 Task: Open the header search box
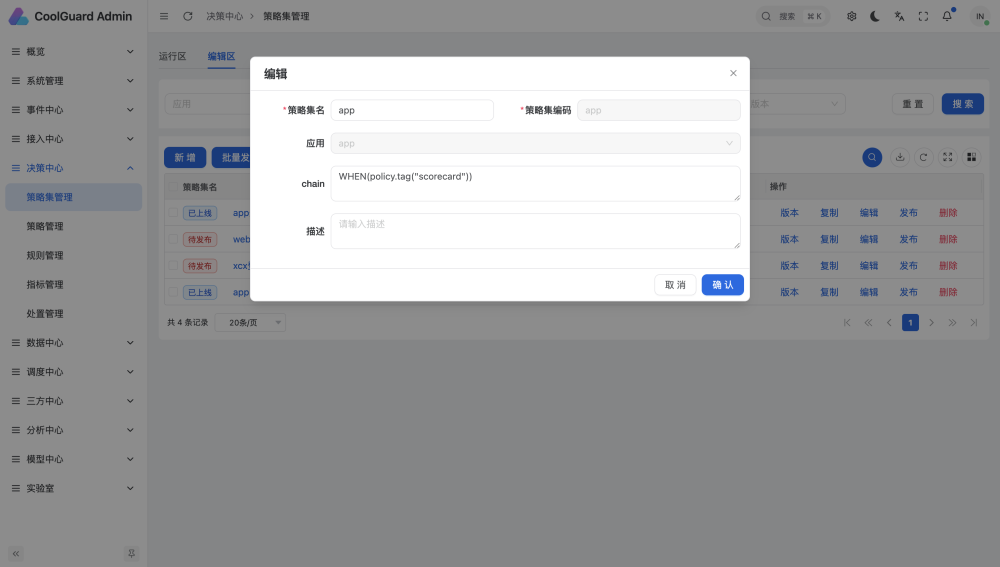(792, 16)
